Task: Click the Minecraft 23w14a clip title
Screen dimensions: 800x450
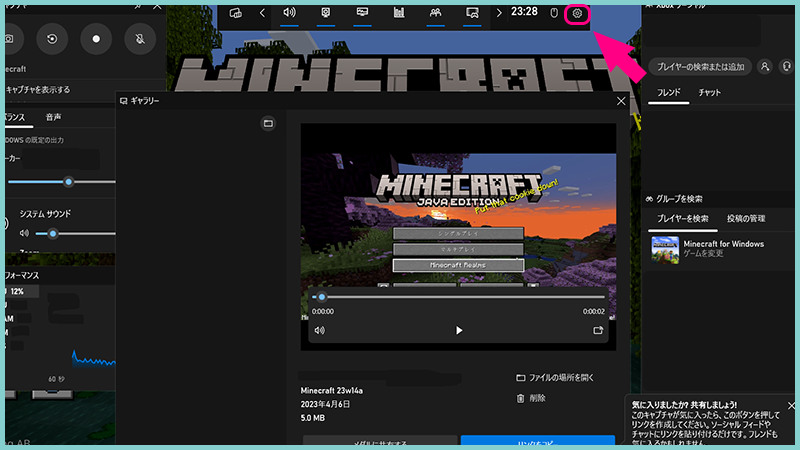Action: pyautogui.click(x=332, y=390)
